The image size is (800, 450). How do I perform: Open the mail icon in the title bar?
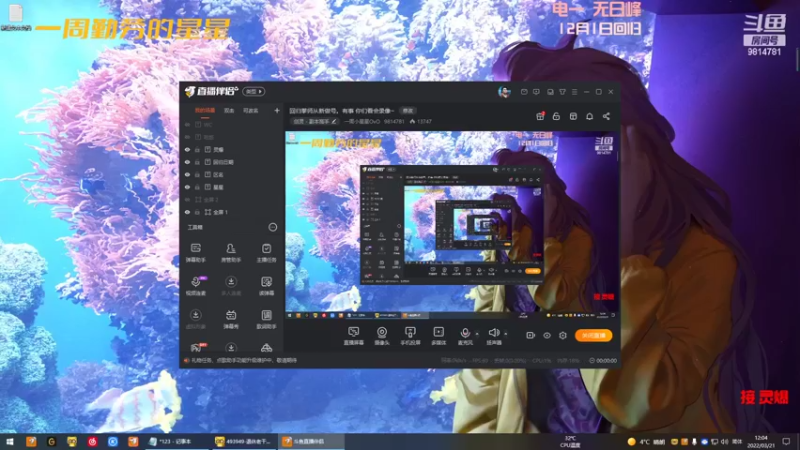524,92
